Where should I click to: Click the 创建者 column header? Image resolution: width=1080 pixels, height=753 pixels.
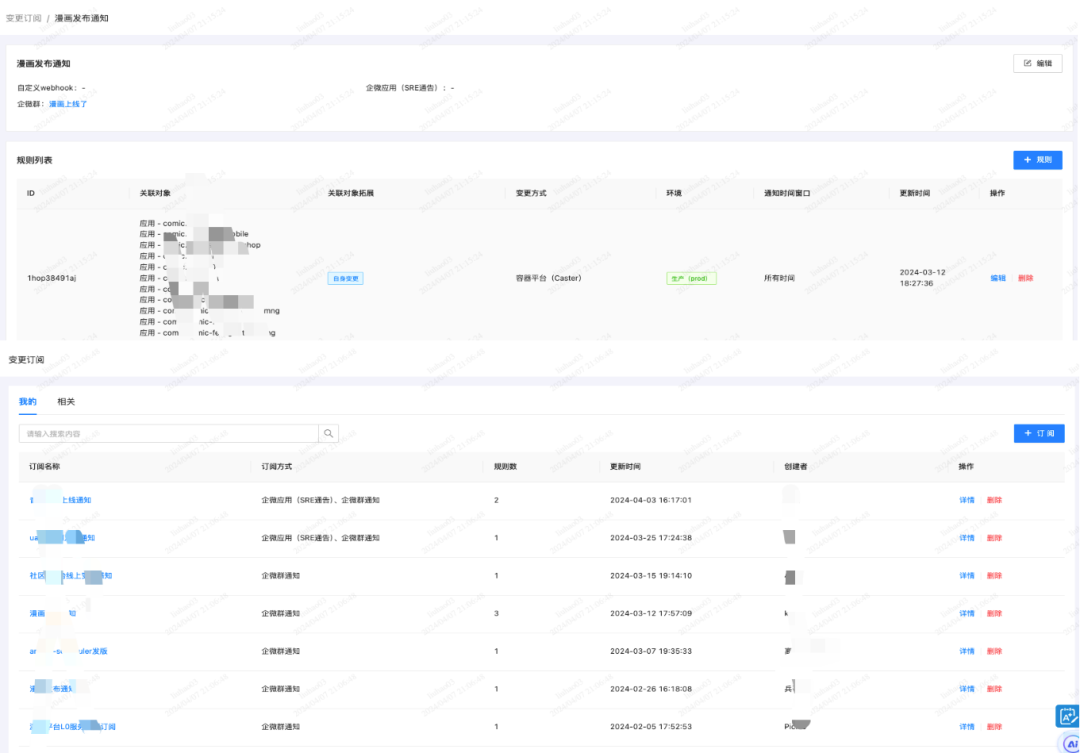796,466
